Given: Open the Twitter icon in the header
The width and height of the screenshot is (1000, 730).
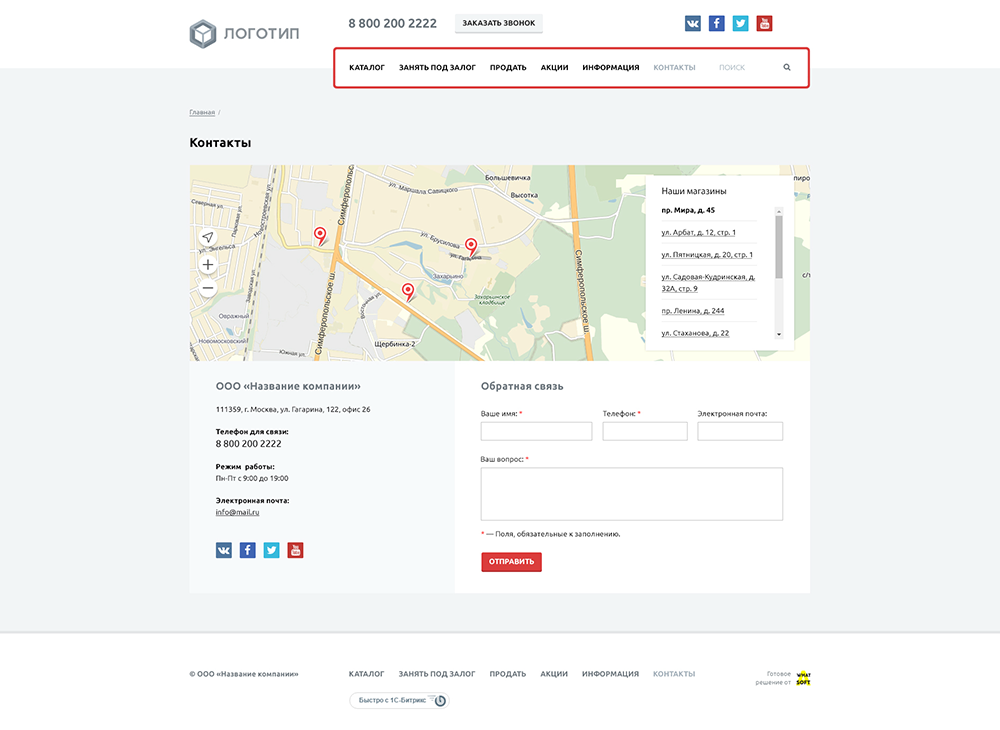Looking at the screenshot, I should [x=740, y=24].
